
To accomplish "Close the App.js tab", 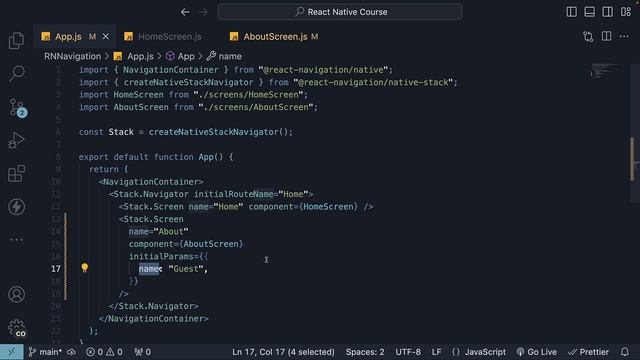I will (106, 37).
